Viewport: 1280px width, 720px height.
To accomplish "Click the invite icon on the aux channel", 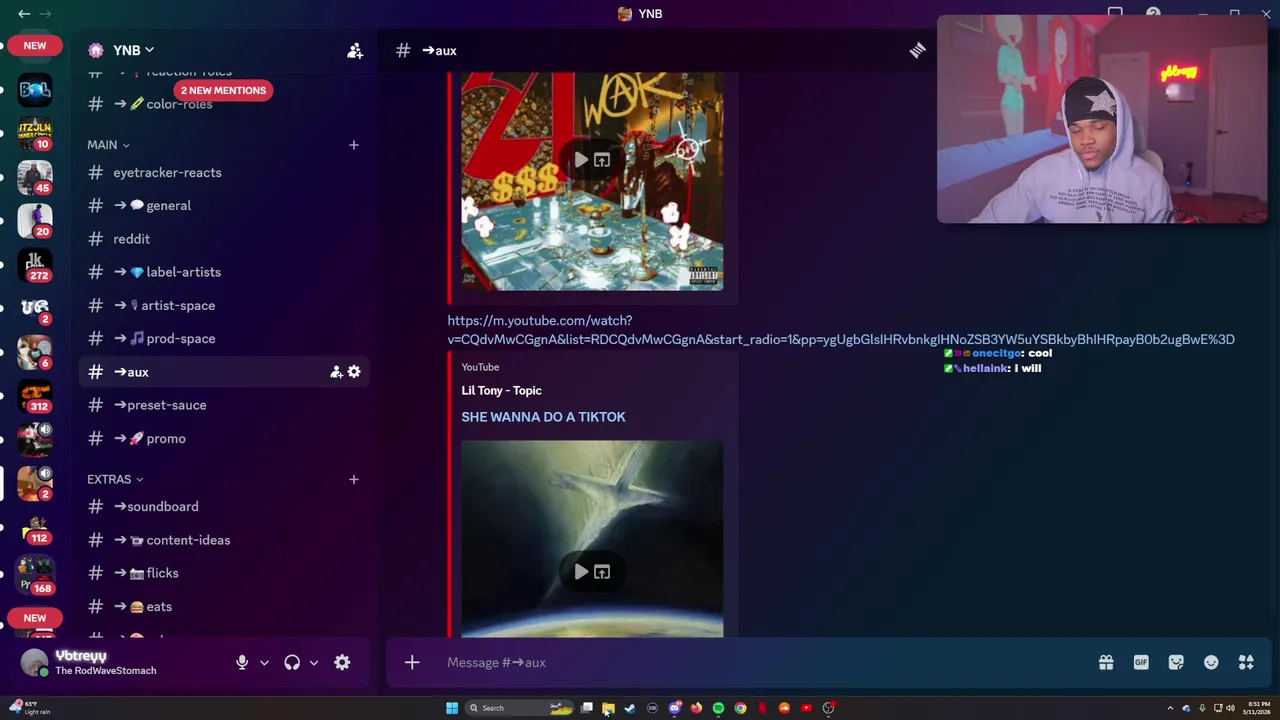I will click(x=336, y=372).
